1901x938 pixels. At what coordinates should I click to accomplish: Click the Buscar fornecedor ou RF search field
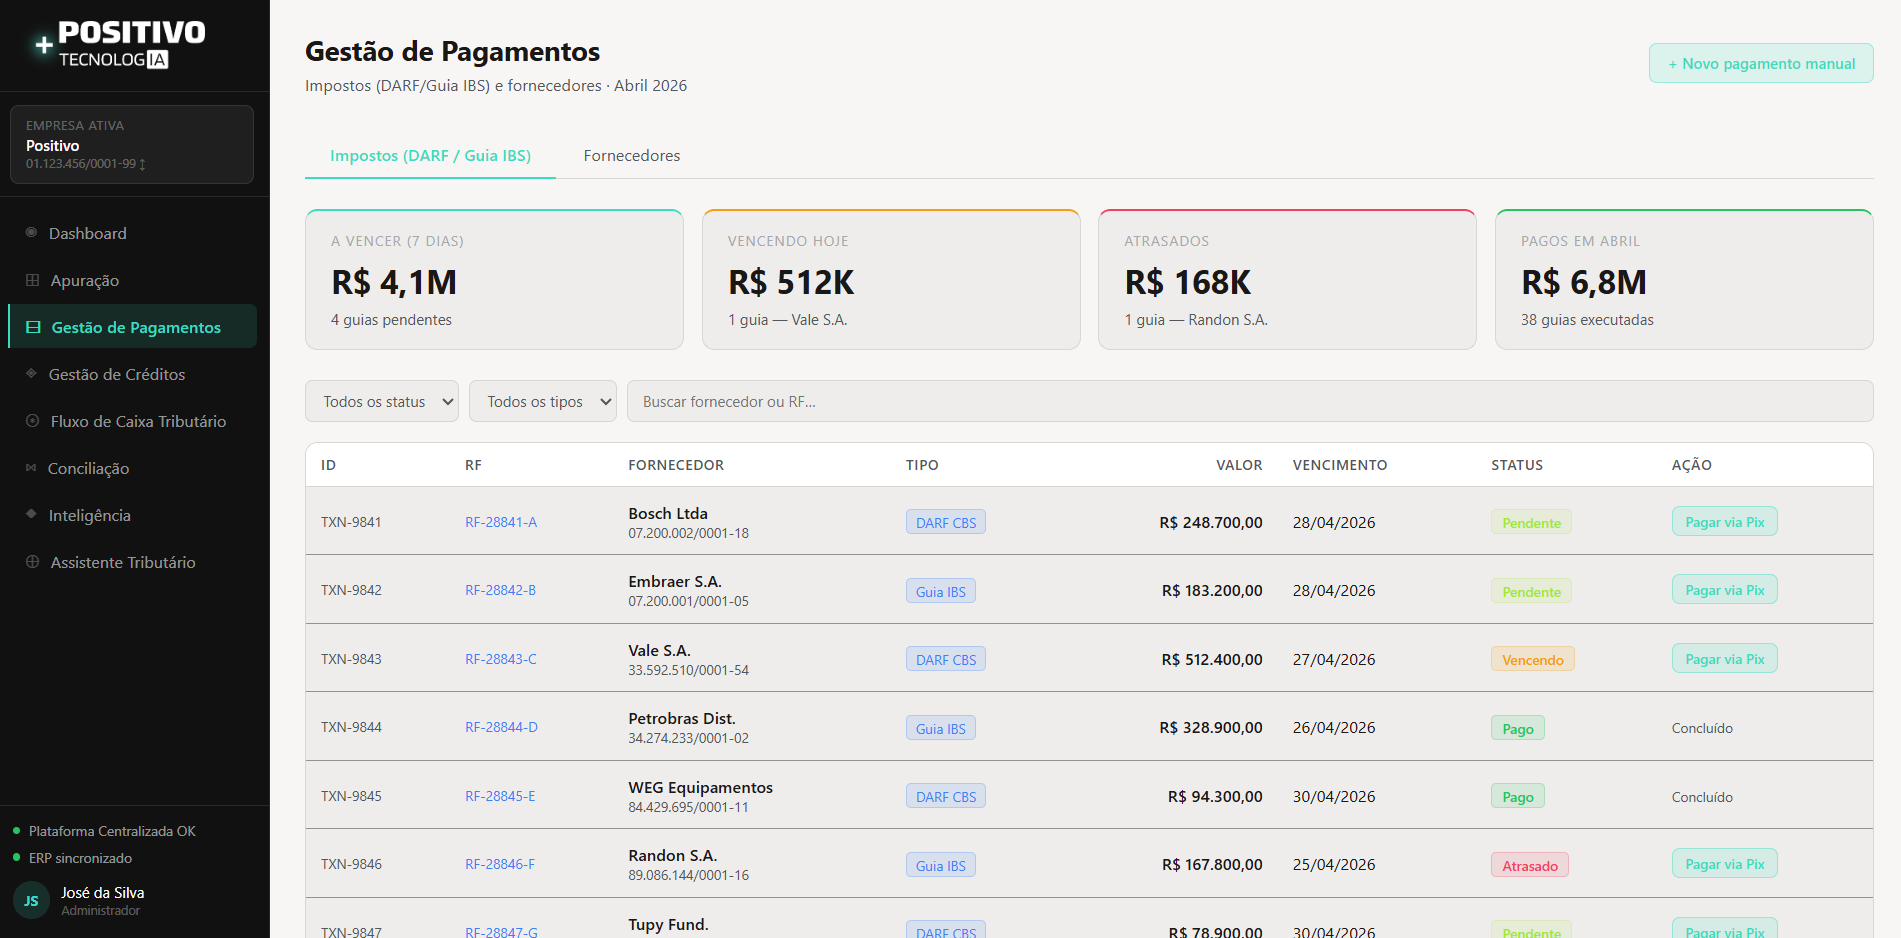click(x=1250, y=401)
